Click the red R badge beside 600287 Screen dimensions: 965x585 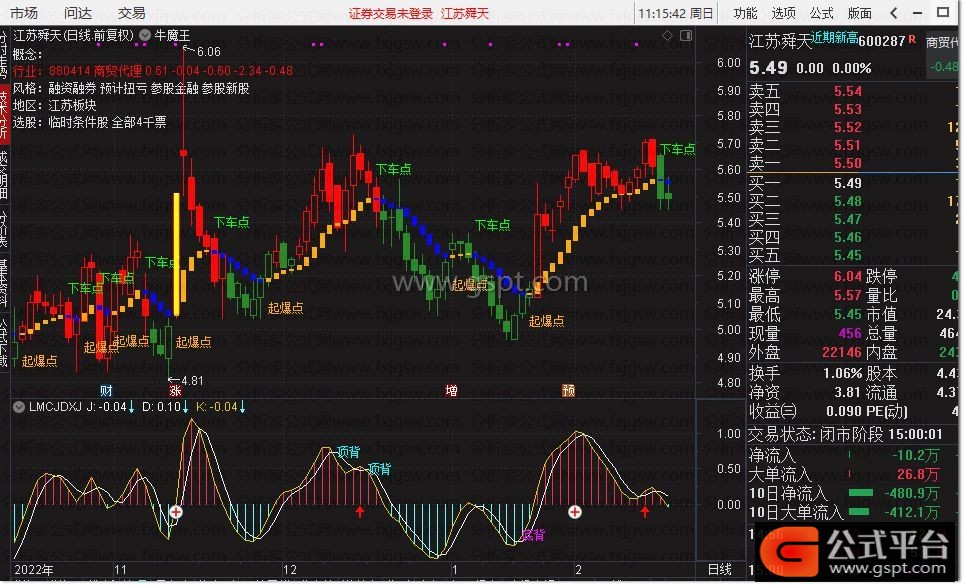(x=912, y=39)
